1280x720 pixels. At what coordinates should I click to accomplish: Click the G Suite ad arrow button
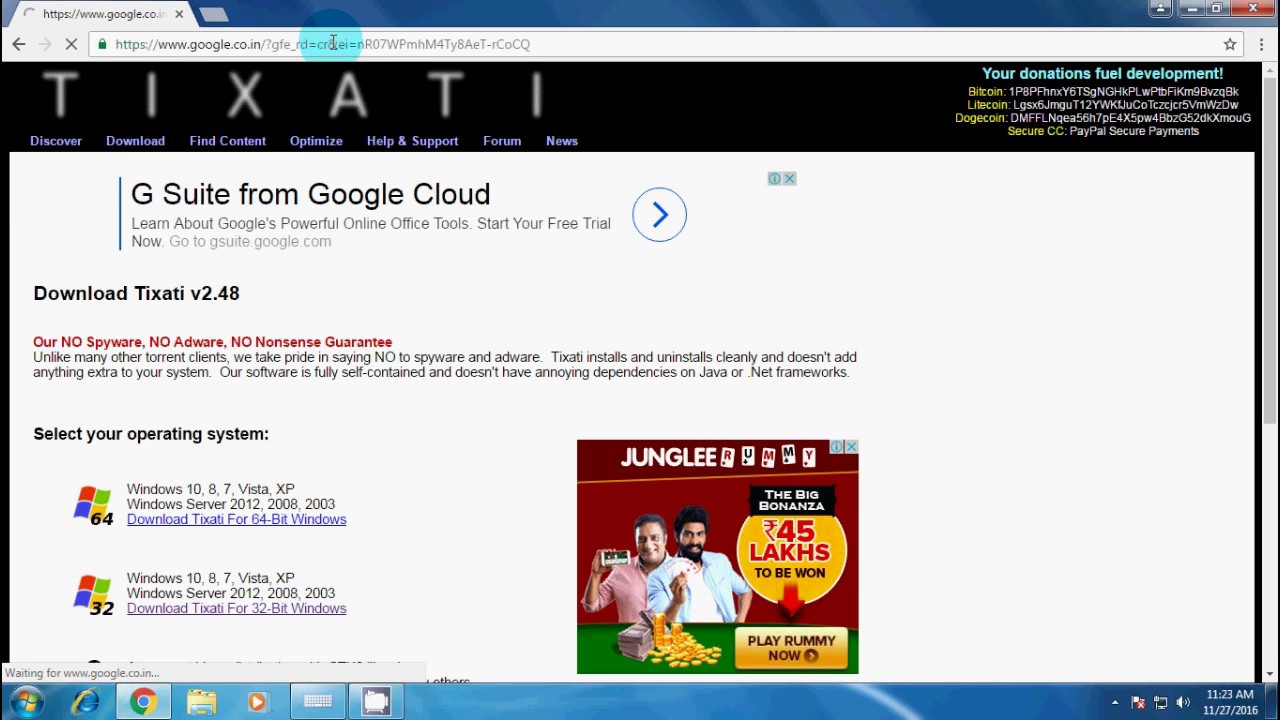coord(659,214)
